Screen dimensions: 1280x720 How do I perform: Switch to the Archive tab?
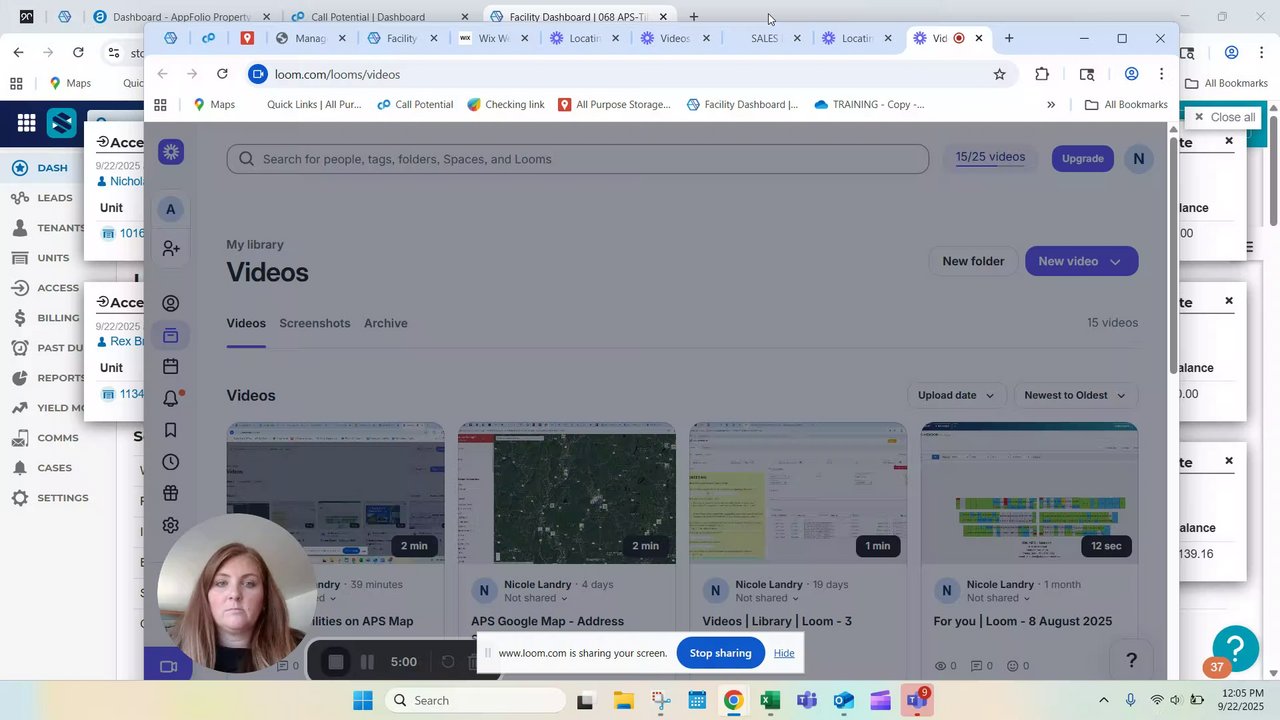[385, 323]
